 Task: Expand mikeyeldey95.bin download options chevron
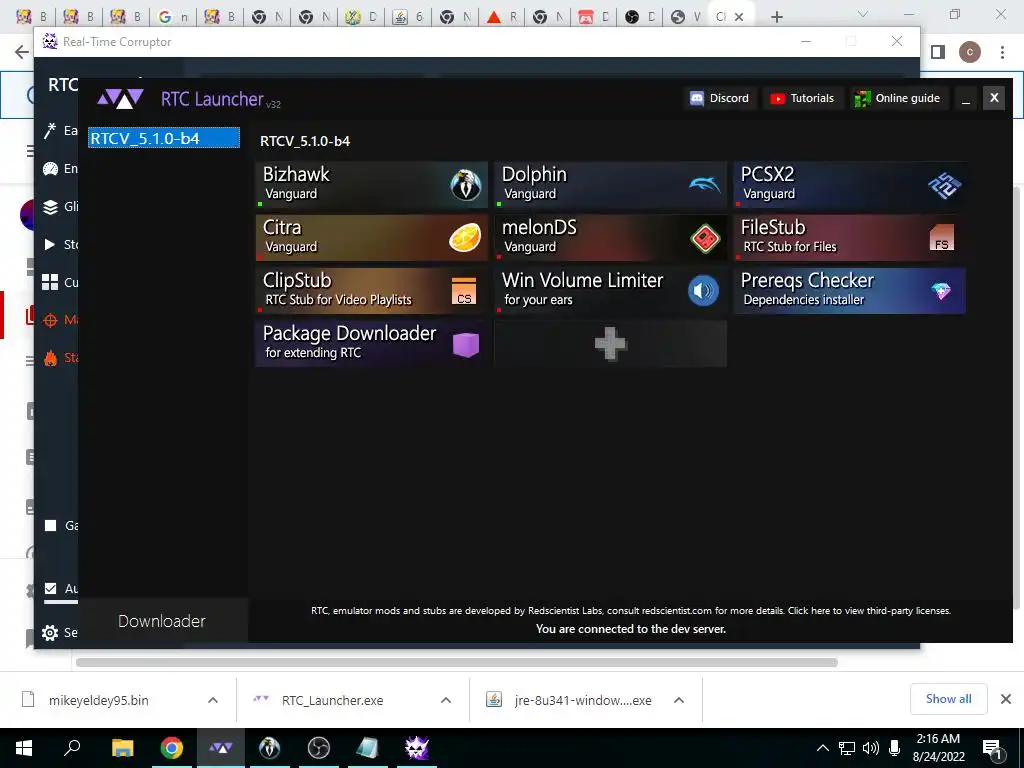[213, 700]
